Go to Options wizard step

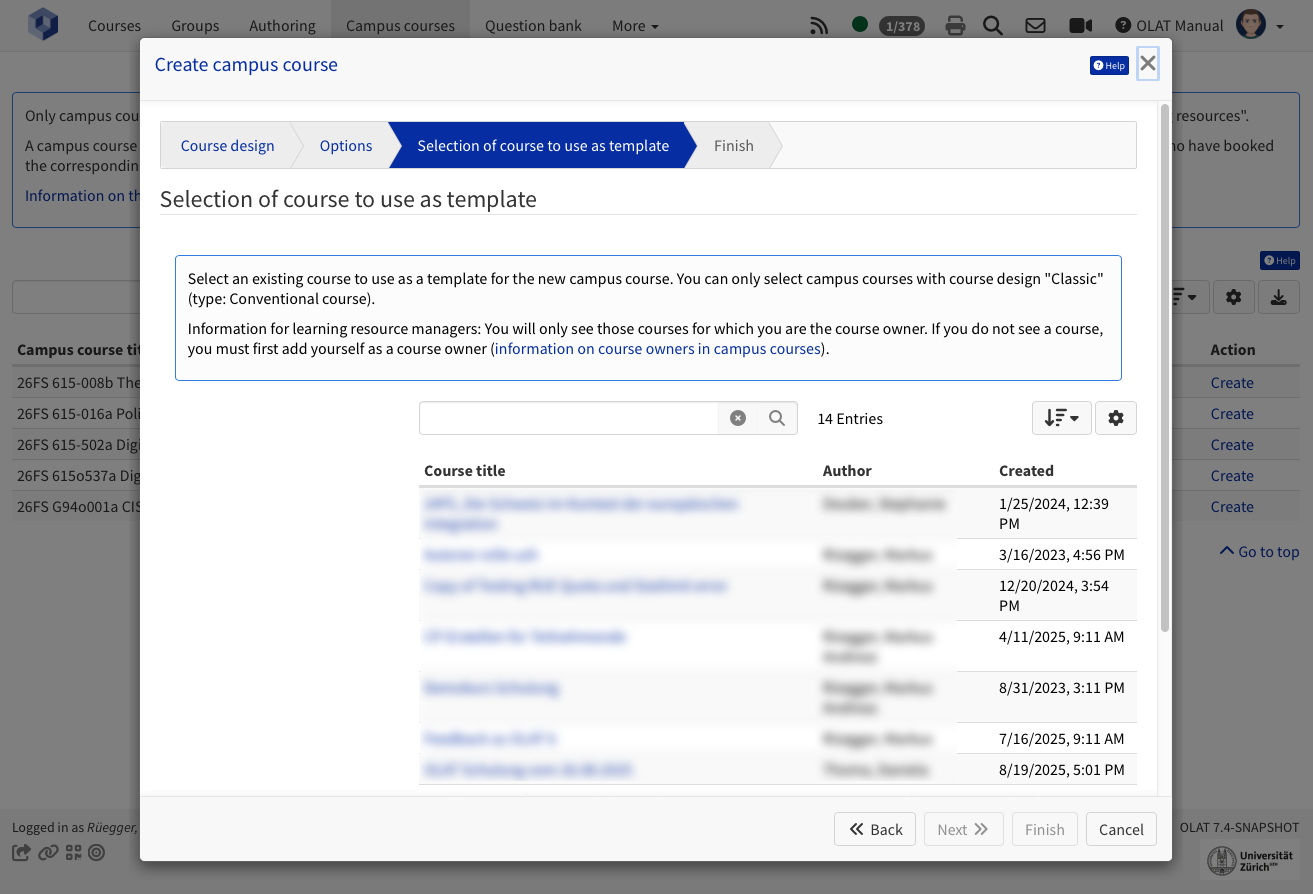(345, 146)
